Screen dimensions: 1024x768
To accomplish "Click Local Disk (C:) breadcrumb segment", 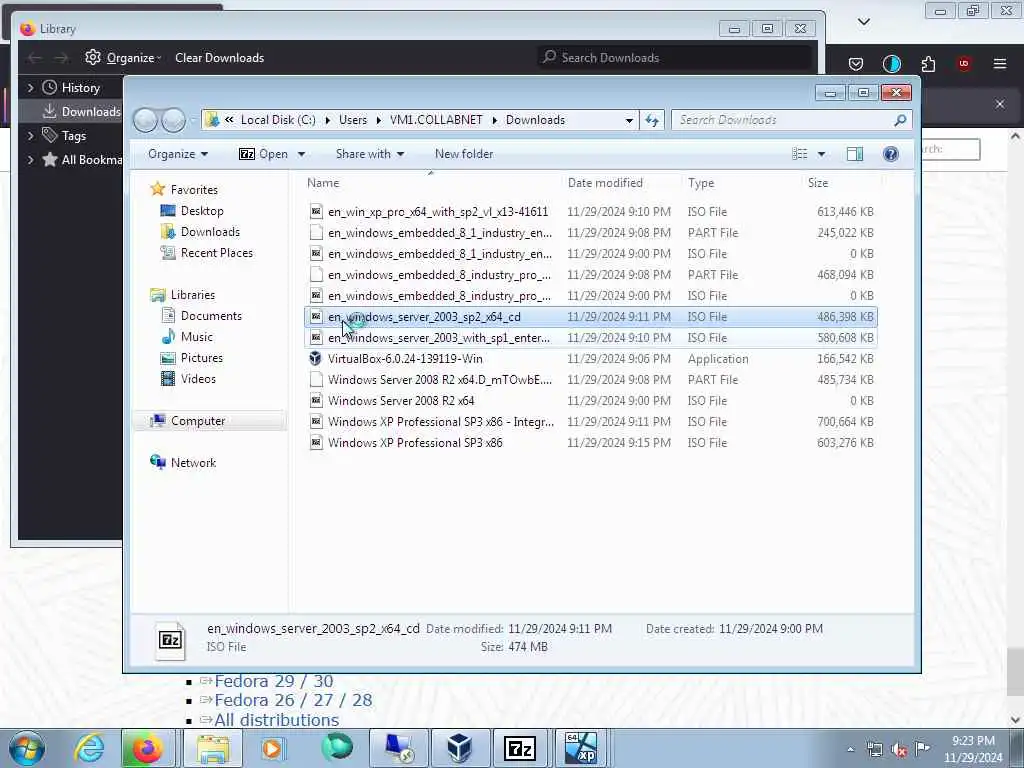I will [x=278, y=120].
